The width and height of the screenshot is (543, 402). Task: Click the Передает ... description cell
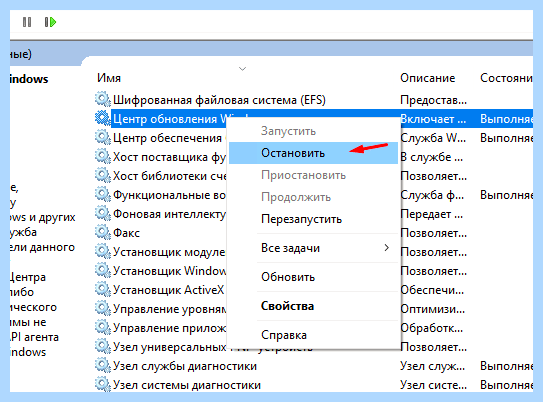pos(431,214)
